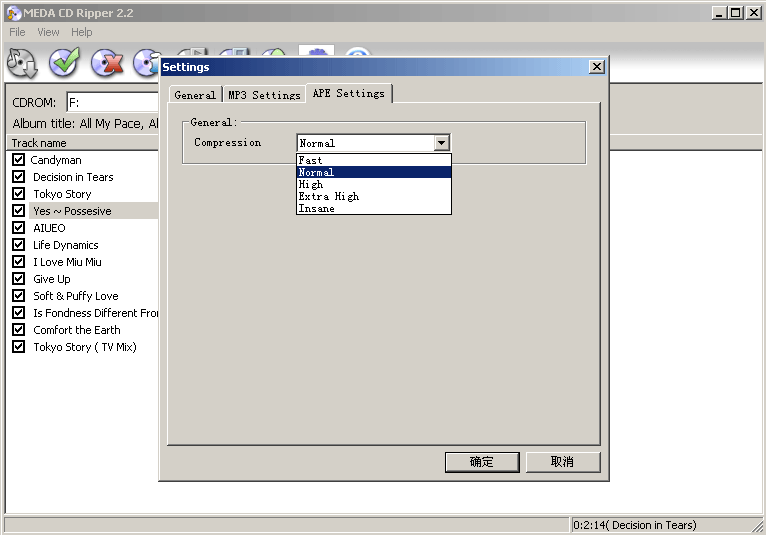Select the Life Dynamics track name

(65, 245)
